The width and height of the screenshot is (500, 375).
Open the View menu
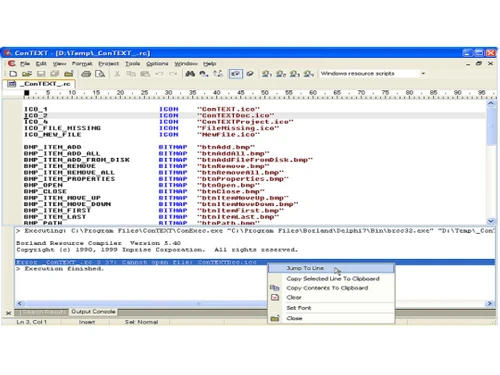[x=59, y=63]
